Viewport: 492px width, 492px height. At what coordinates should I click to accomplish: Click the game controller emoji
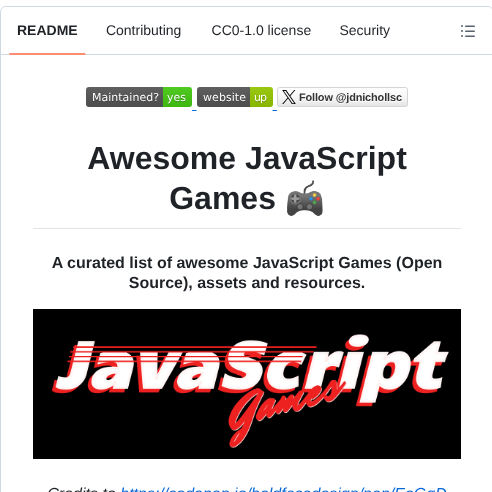pyautogui.click(x=305, y=199)
